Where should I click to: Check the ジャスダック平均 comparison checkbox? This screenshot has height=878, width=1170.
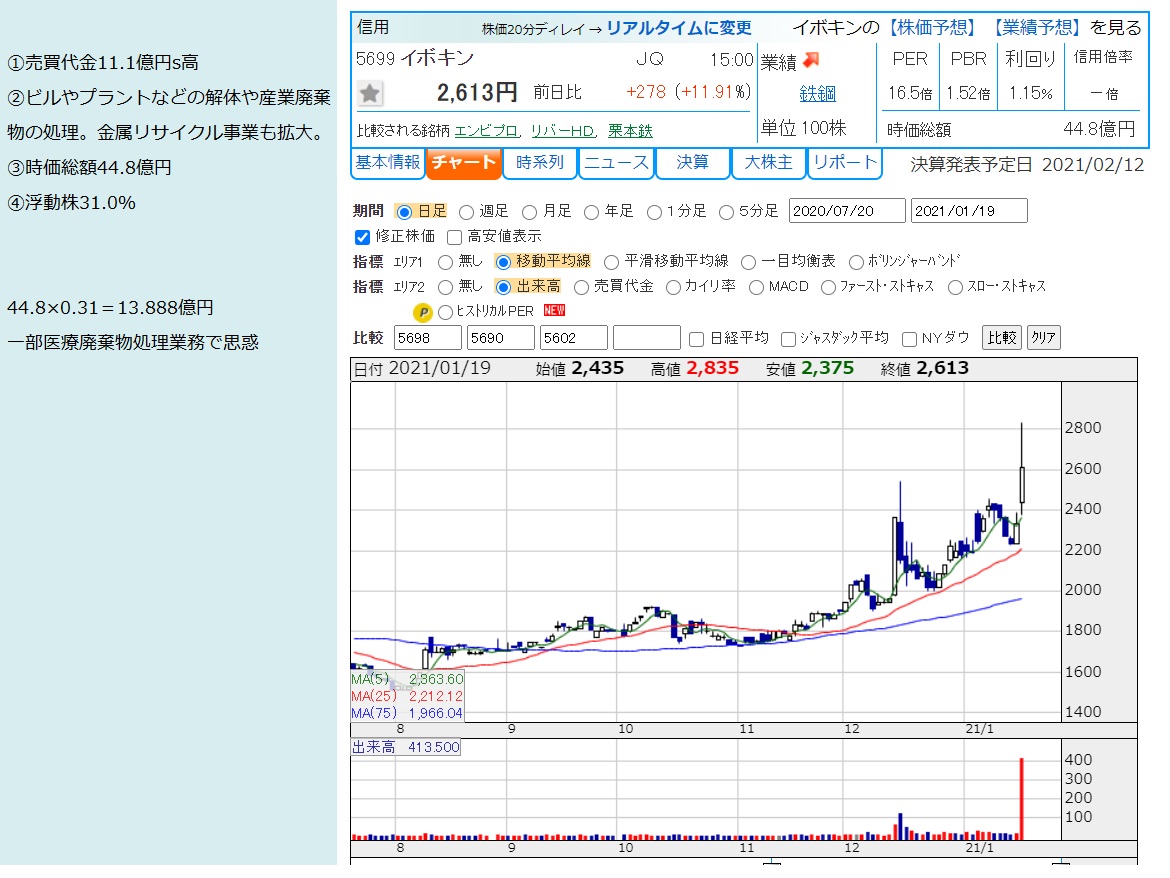(x=788, y=339)
